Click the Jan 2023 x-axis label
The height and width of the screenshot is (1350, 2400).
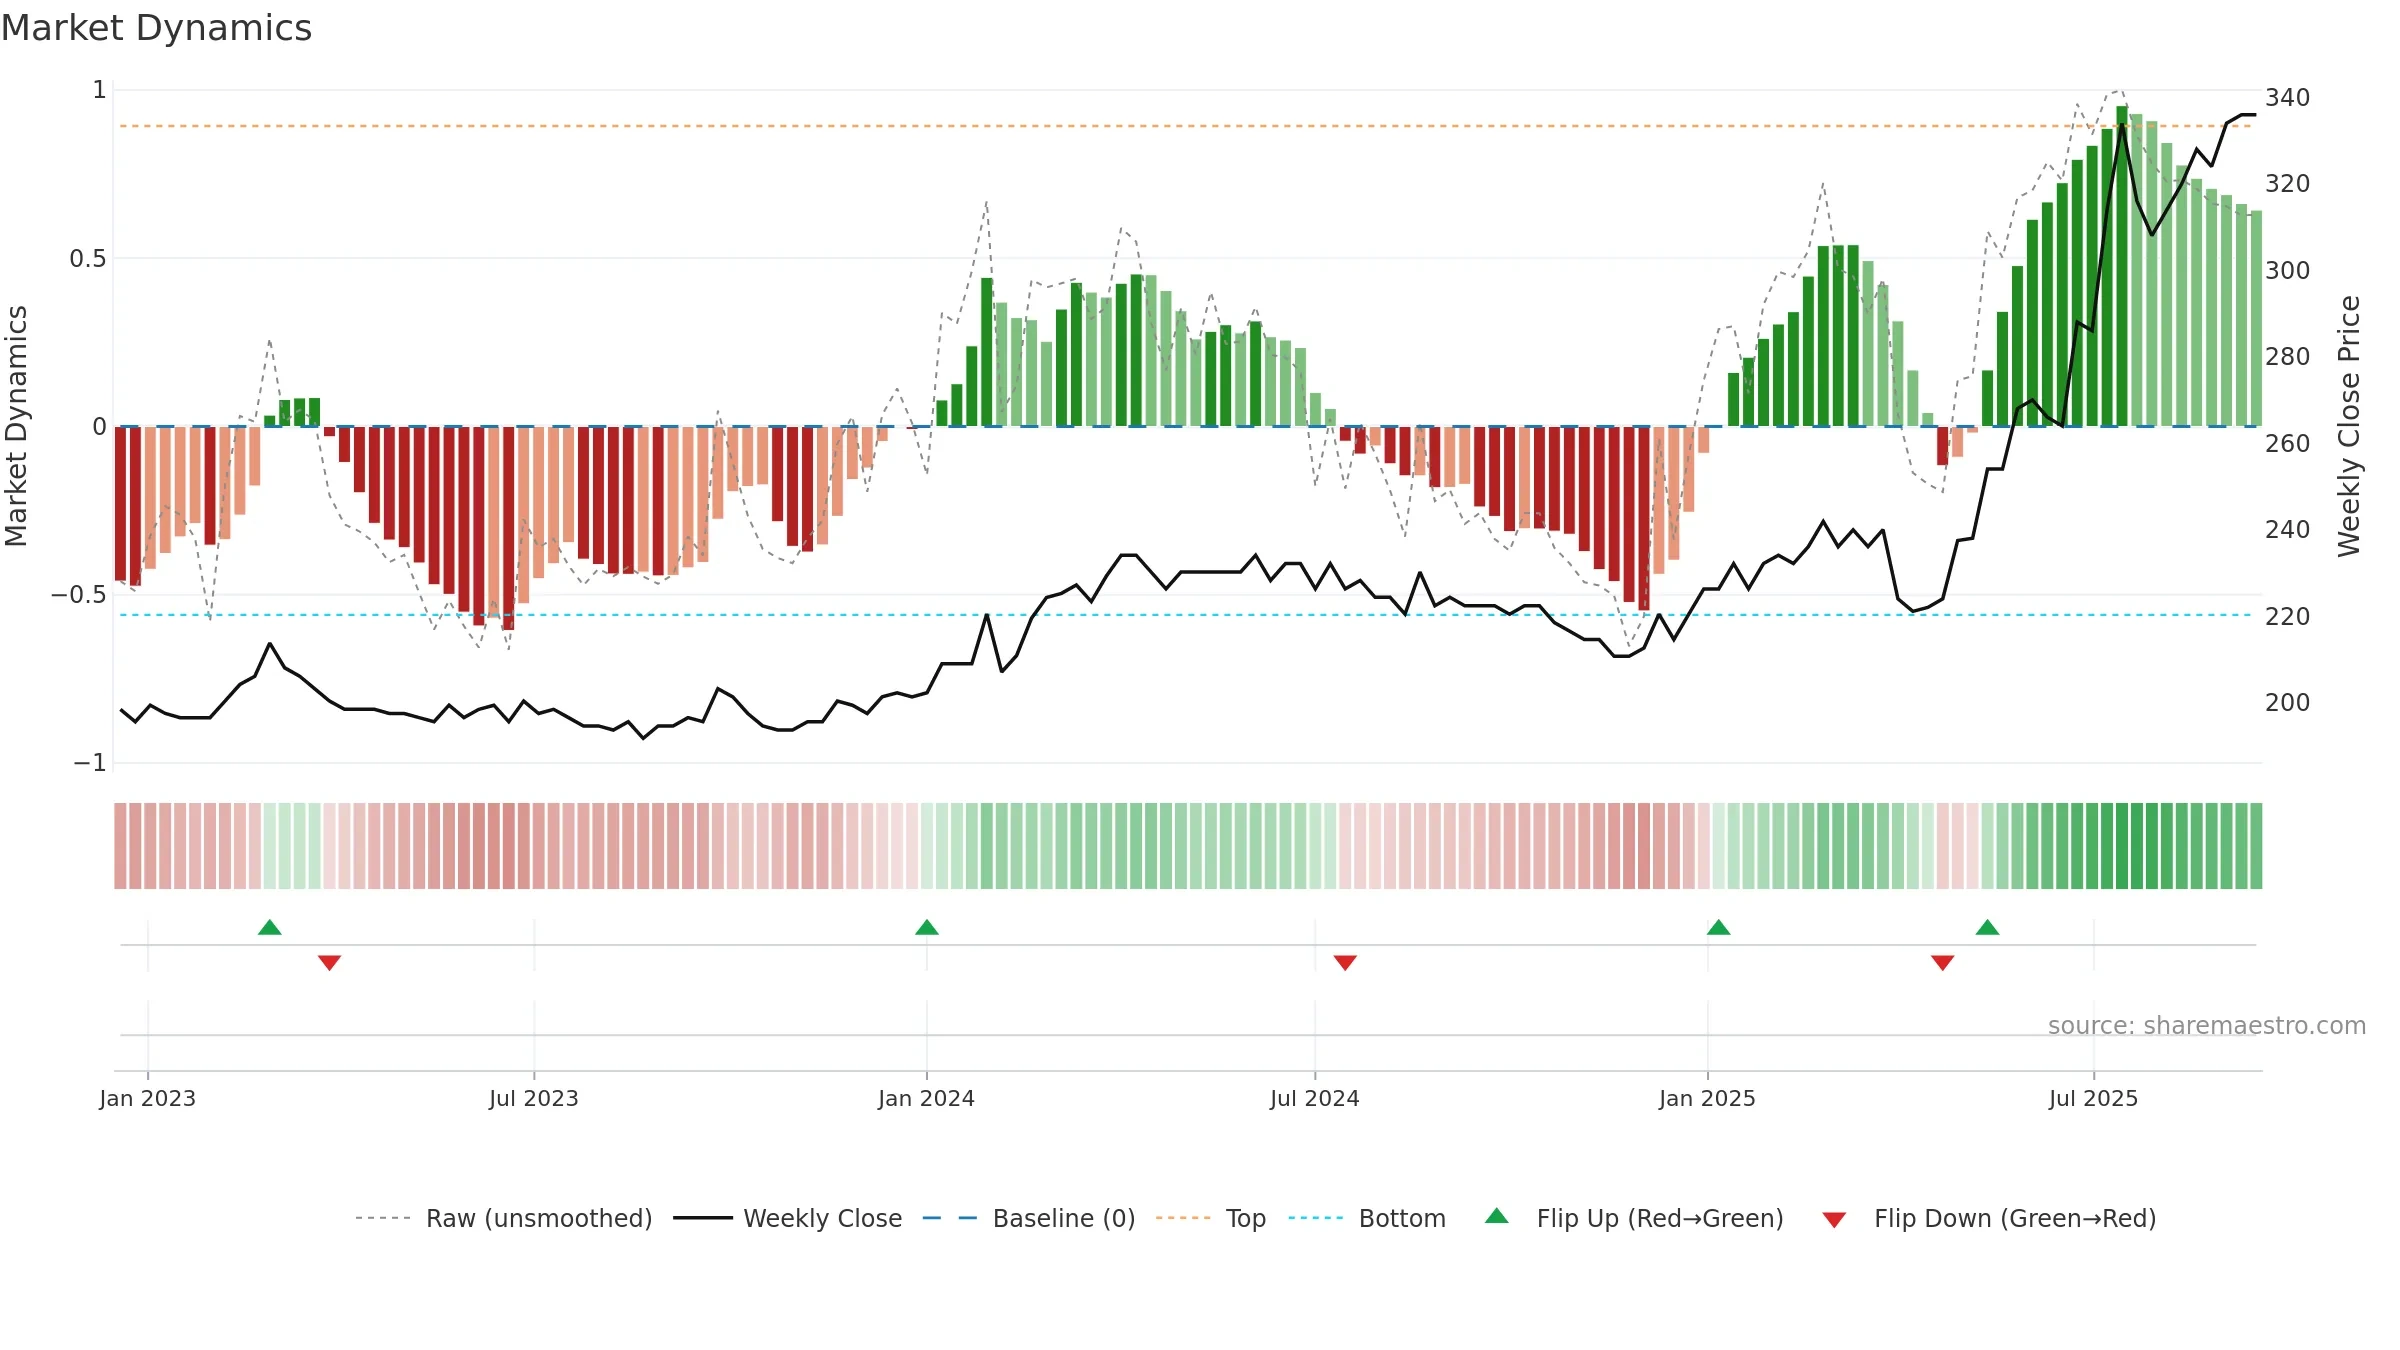click(x=148, y=1098)
